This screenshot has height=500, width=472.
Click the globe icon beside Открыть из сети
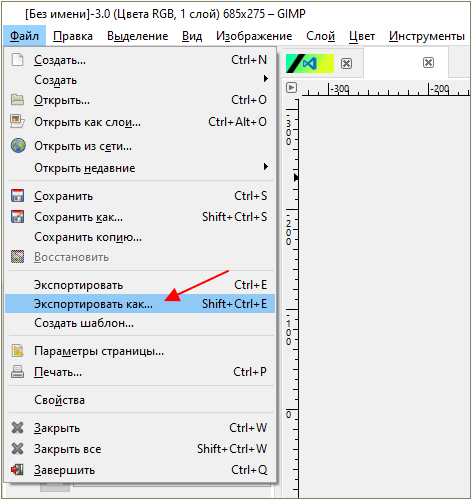(x=18, y=146)
